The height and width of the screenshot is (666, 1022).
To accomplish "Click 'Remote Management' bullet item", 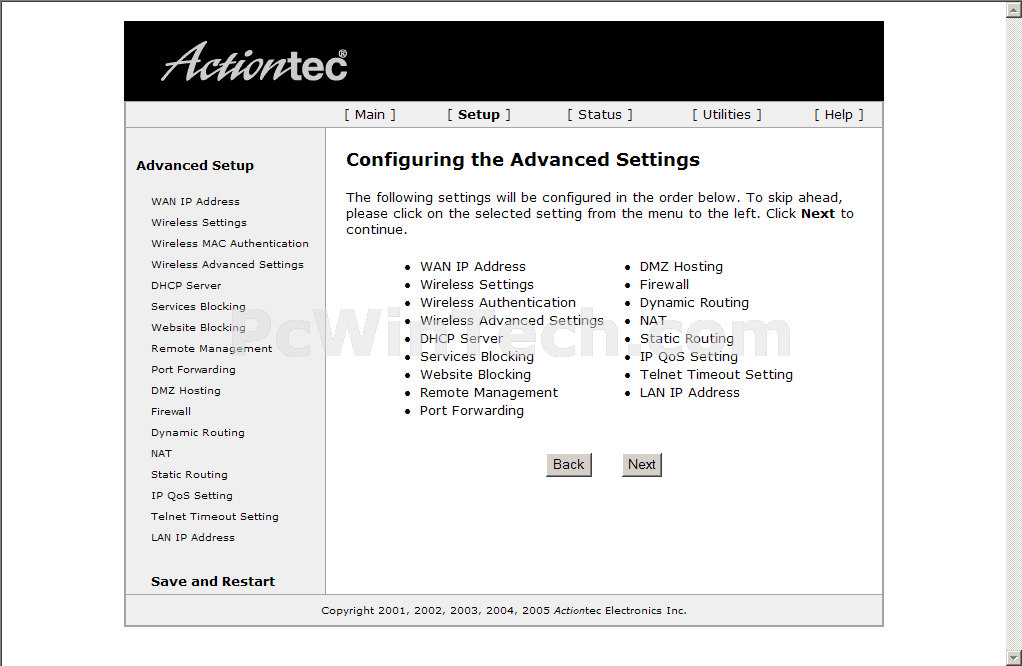I will coord(489,392).
